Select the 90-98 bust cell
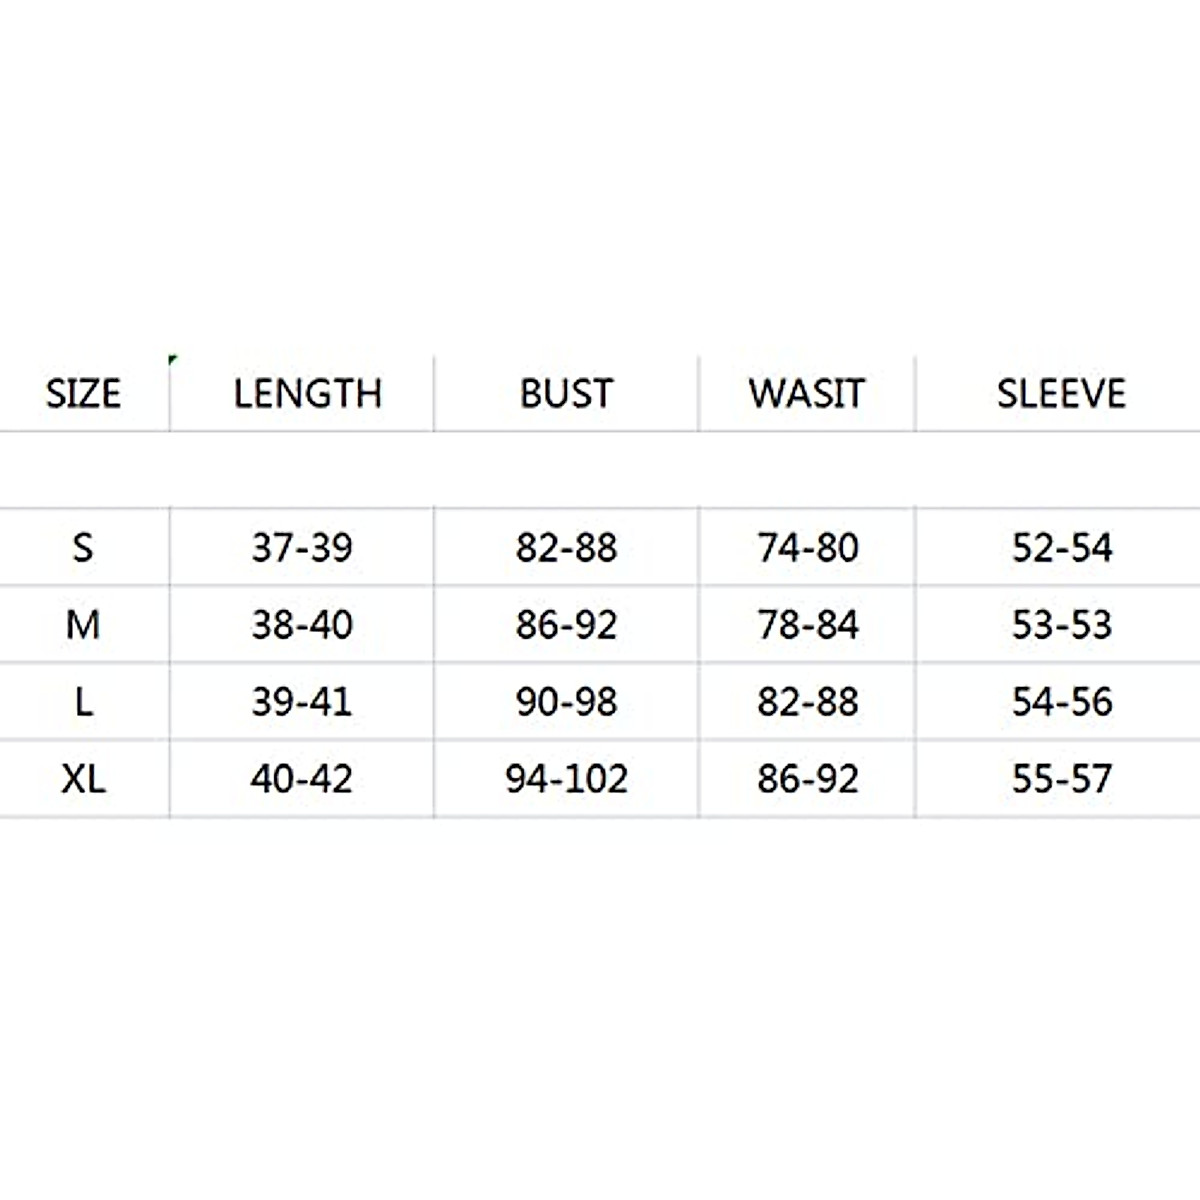1200x1200 pixels. tap(566, 702)
